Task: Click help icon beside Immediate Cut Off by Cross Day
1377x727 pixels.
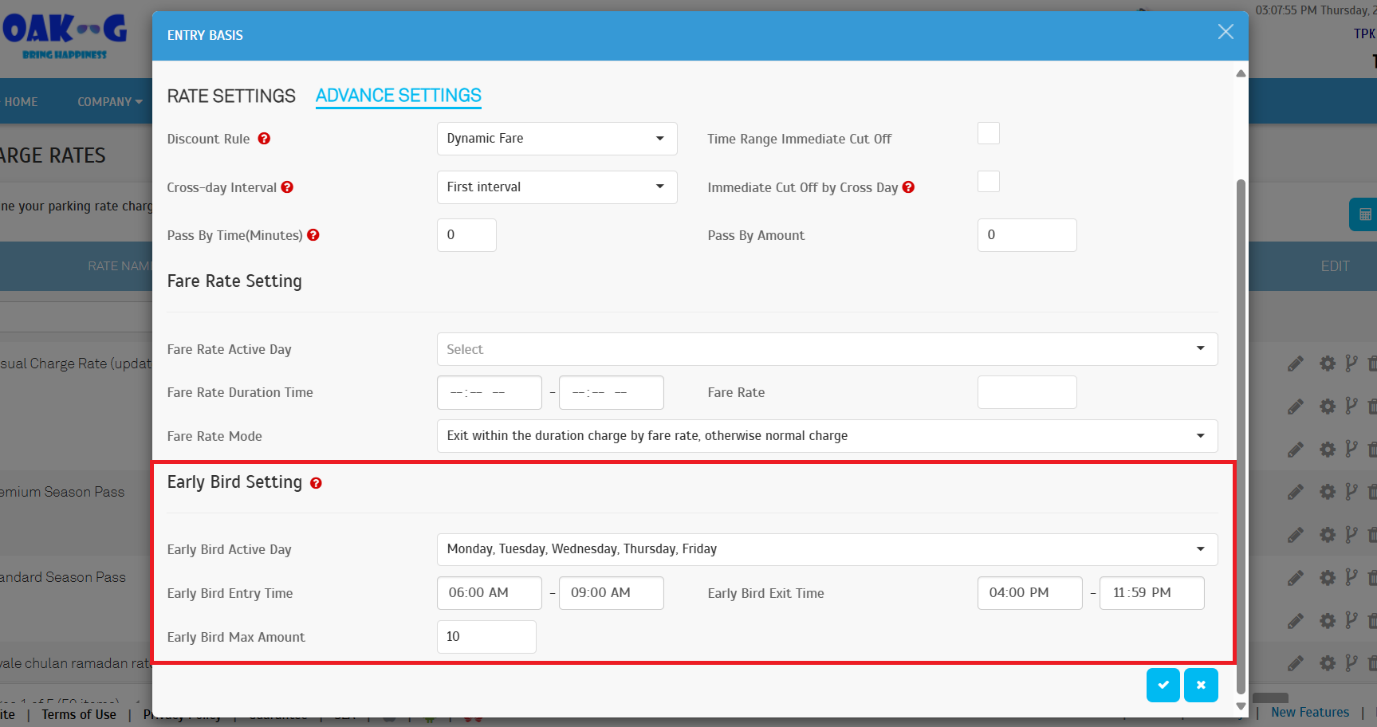Action: coord(908,187)
